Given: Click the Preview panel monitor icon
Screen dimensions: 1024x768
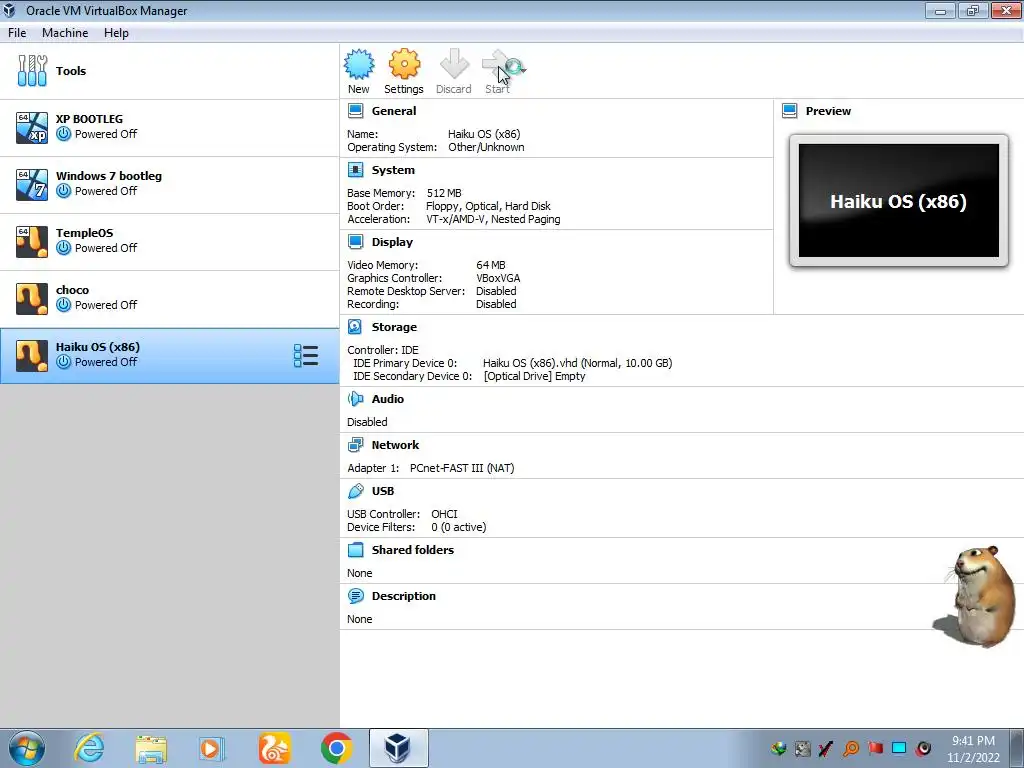Looking at the screenshot, I should [790, 111].
